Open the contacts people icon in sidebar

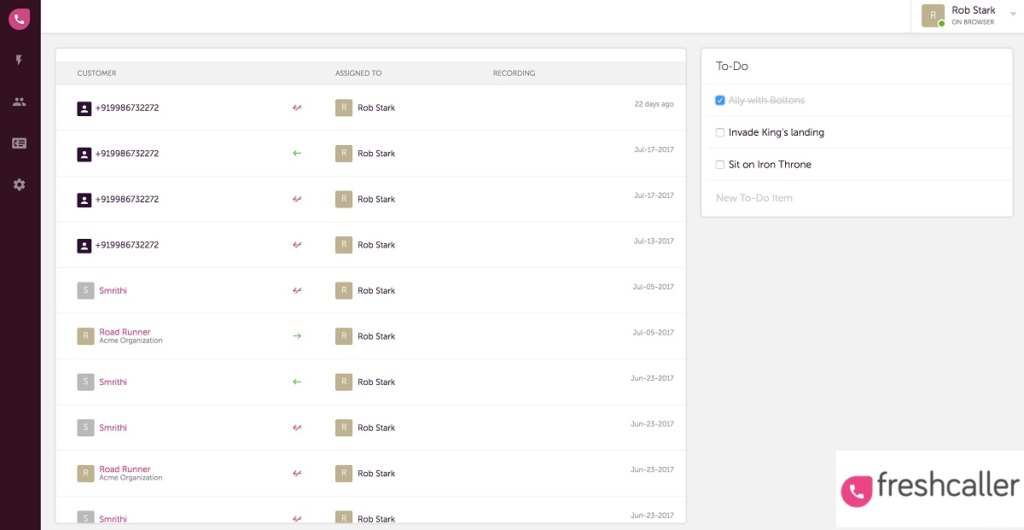[x=19, y=102]
